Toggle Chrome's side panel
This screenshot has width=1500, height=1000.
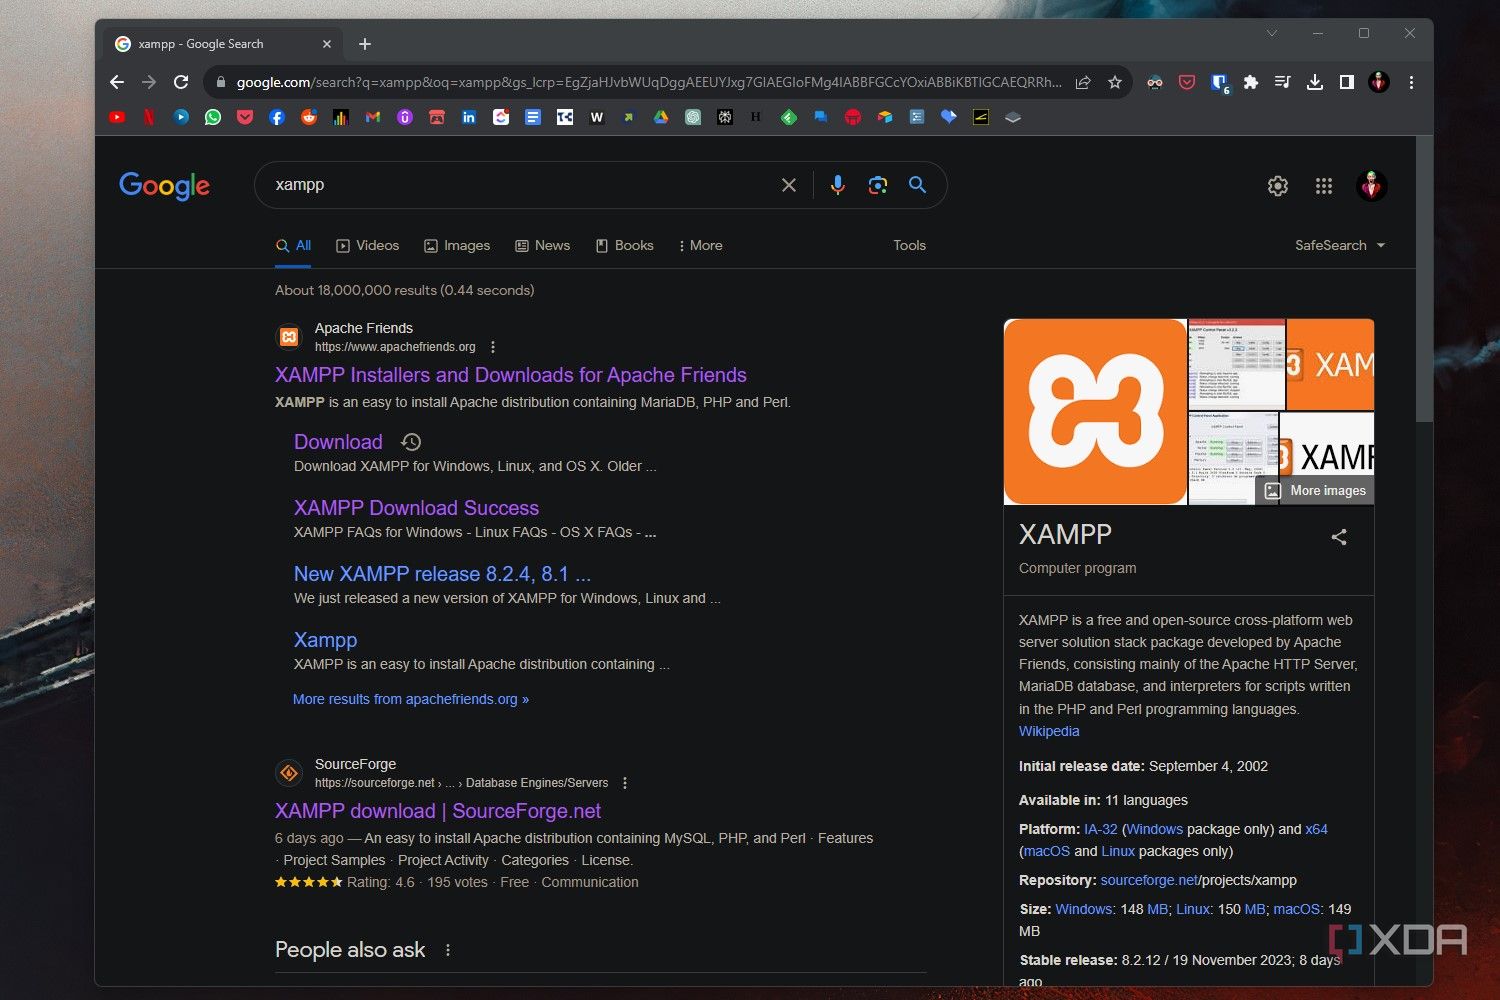(x=1347, y=82)
